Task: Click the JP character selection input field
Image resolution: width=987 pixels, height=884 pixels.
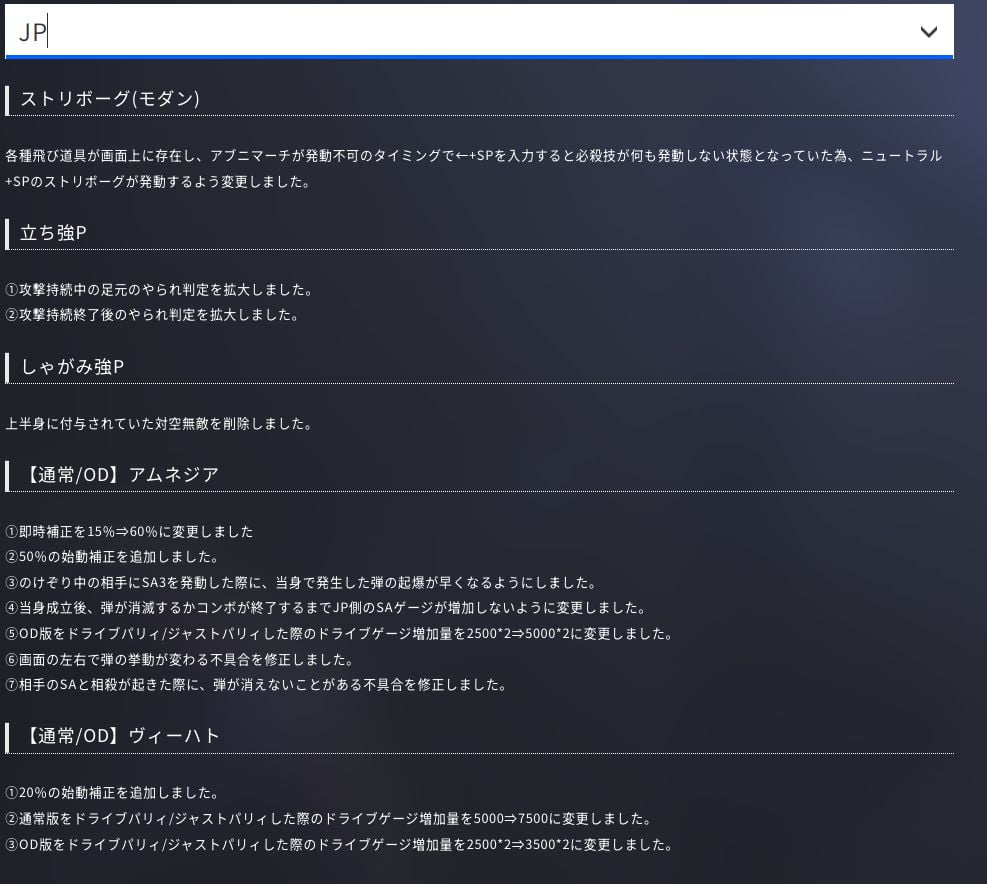Action: click(x=479, y=31)
